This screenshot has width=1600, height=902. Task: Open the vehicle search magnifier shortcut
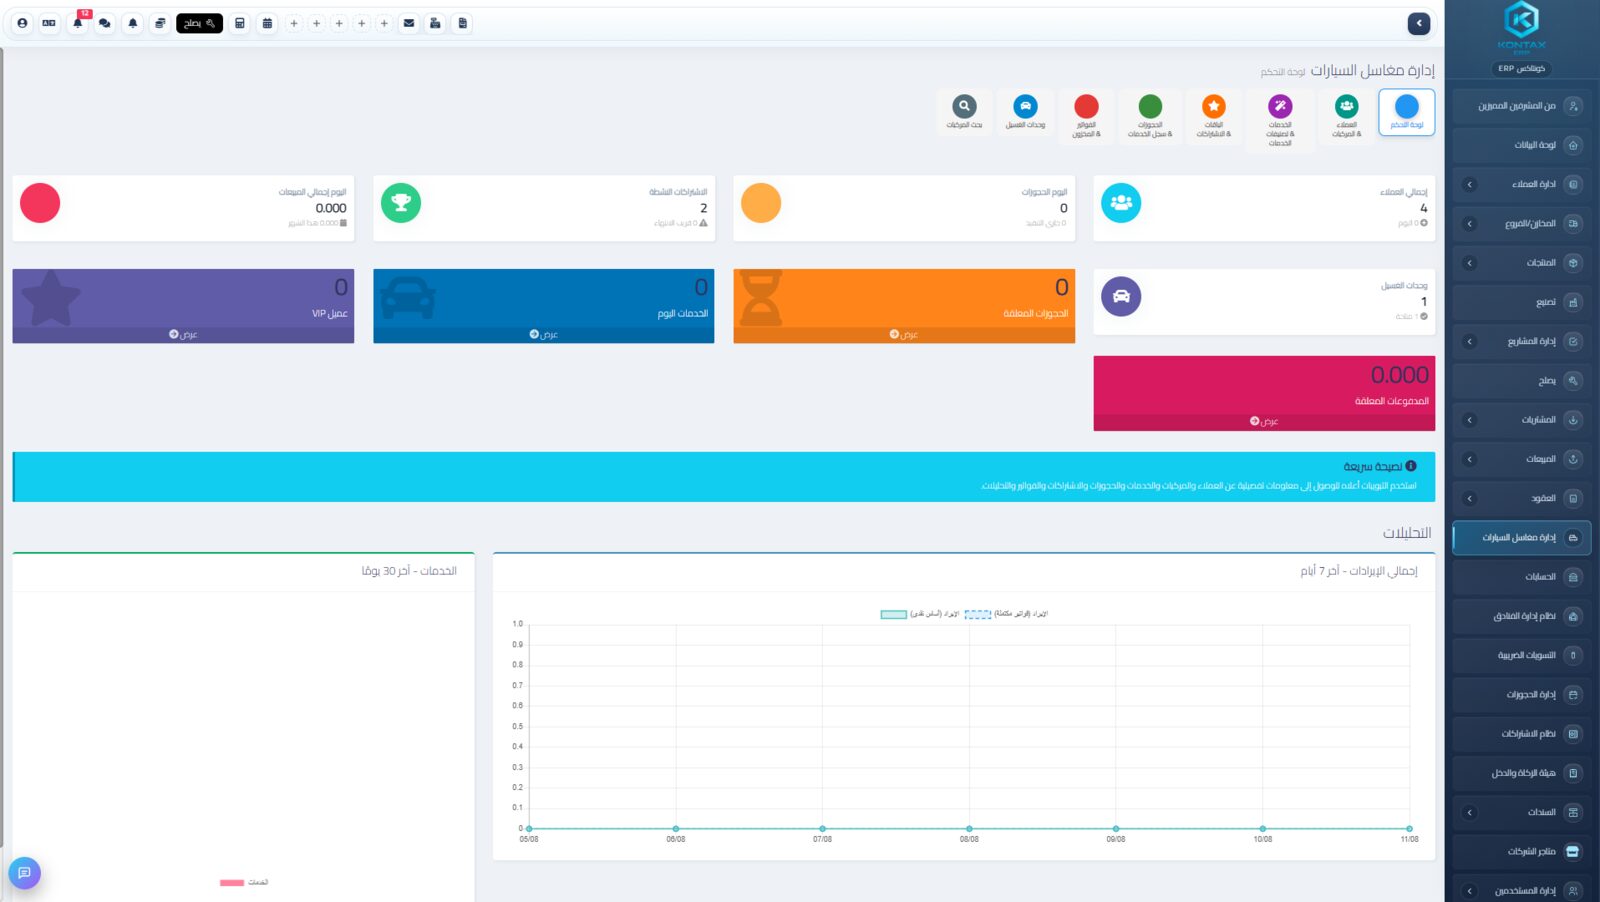(x=964, y=112)
